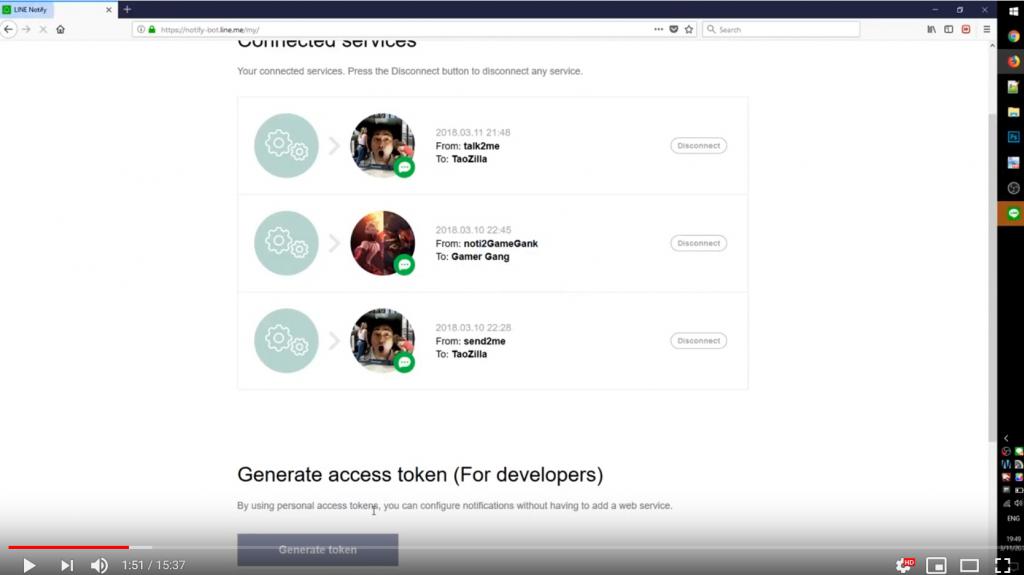Screen dimensions: 1024x575
Task: Open the Firefox home page icon
Action: coord(61,29)
